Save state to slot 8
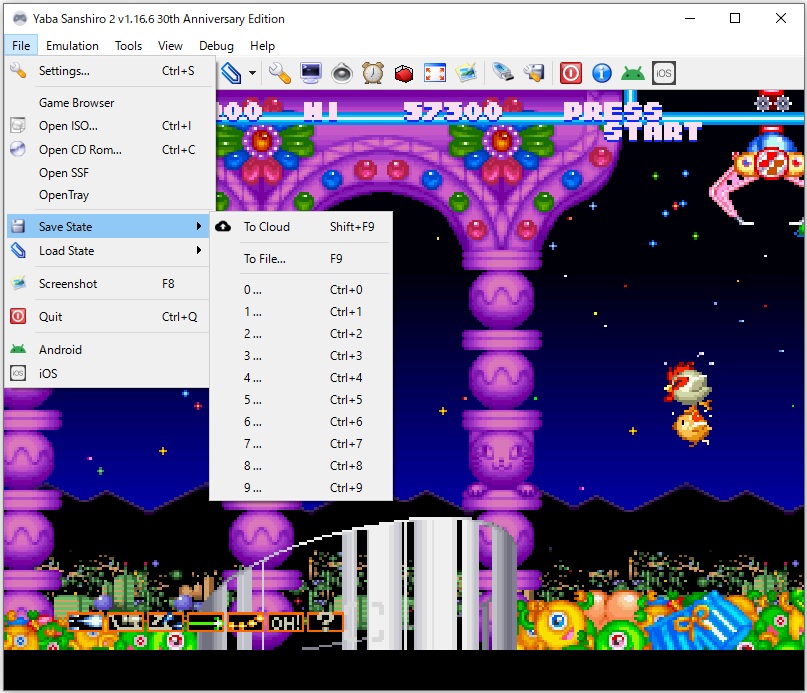The width and height of the screenshot is (807, 693). click(x=301, y=466)
